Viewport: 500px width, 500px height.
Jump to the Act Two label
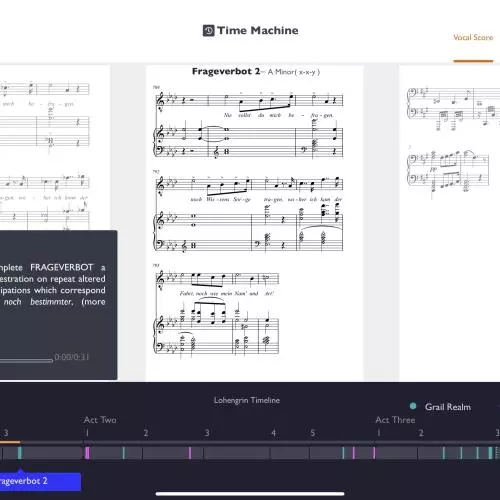pyautogui.click(x=100, y=420)
